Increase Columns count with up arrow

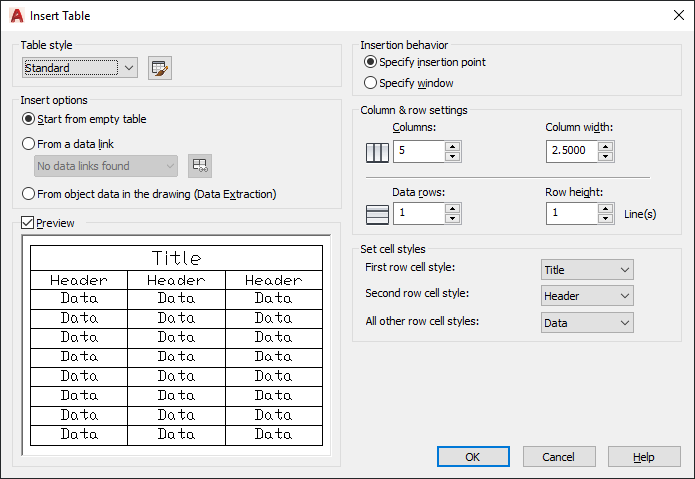(453, 147)
